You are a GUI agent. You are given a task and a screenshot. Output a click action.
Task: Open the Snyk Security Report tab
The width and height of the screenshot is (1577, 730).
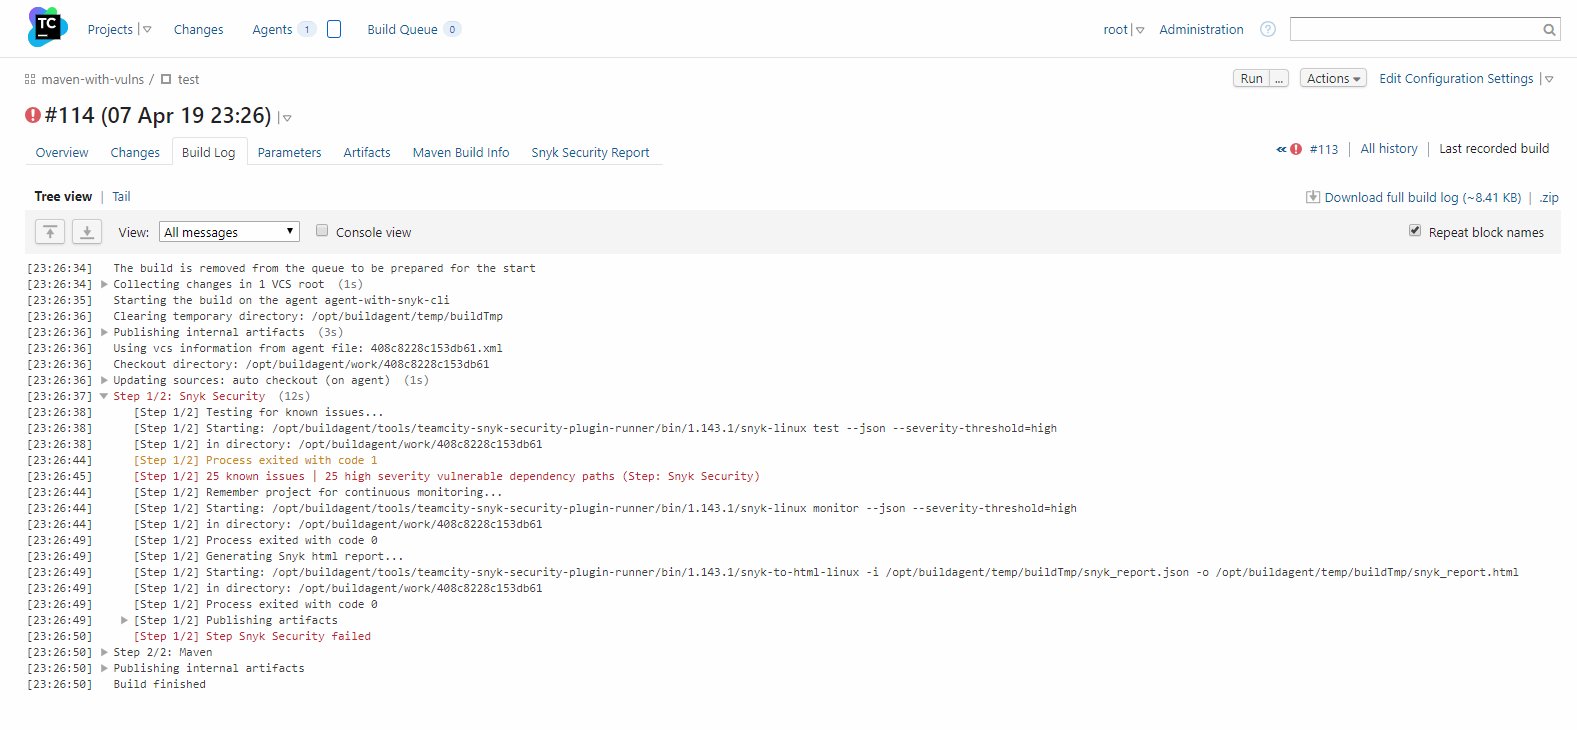click(x=590, y=152)
